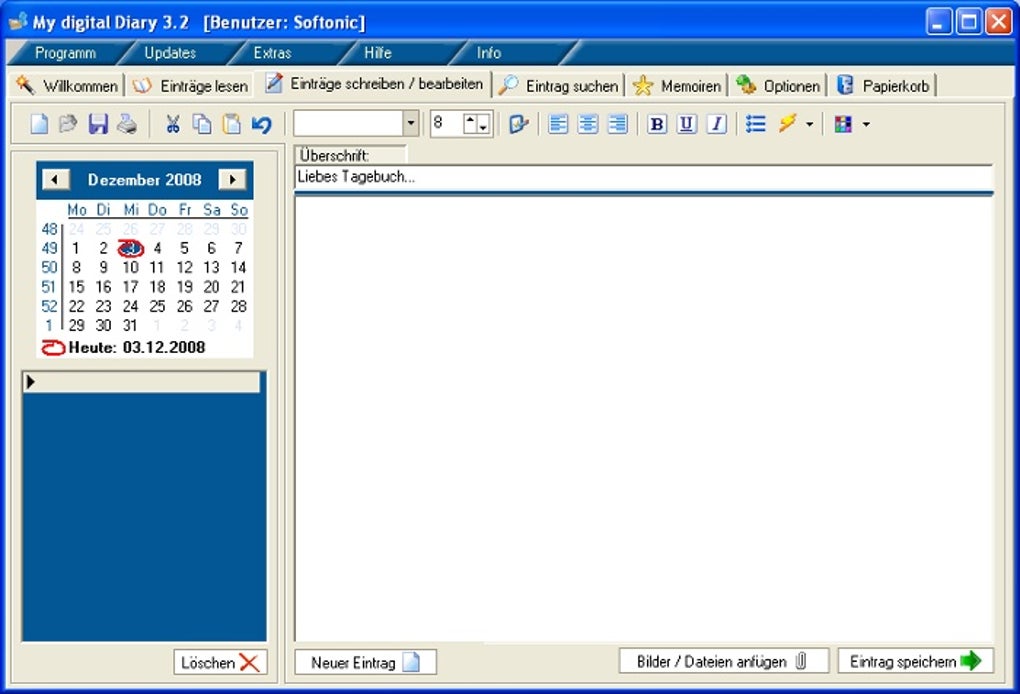Select December 1 in calendar
Viewport: 1020px width, 694px height.
tap(76, 248)
